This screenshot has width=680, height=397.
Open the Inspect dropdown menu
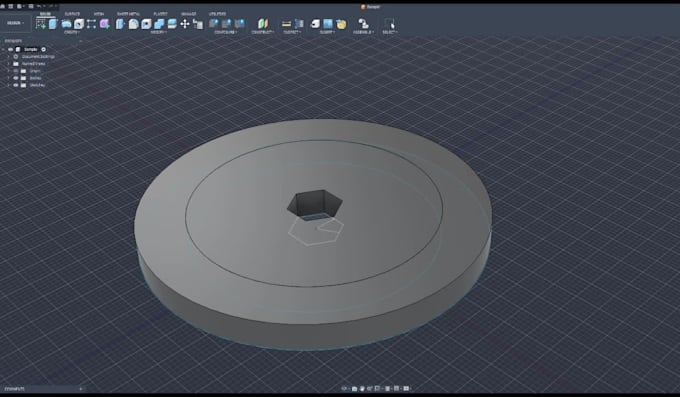[292, 32]
